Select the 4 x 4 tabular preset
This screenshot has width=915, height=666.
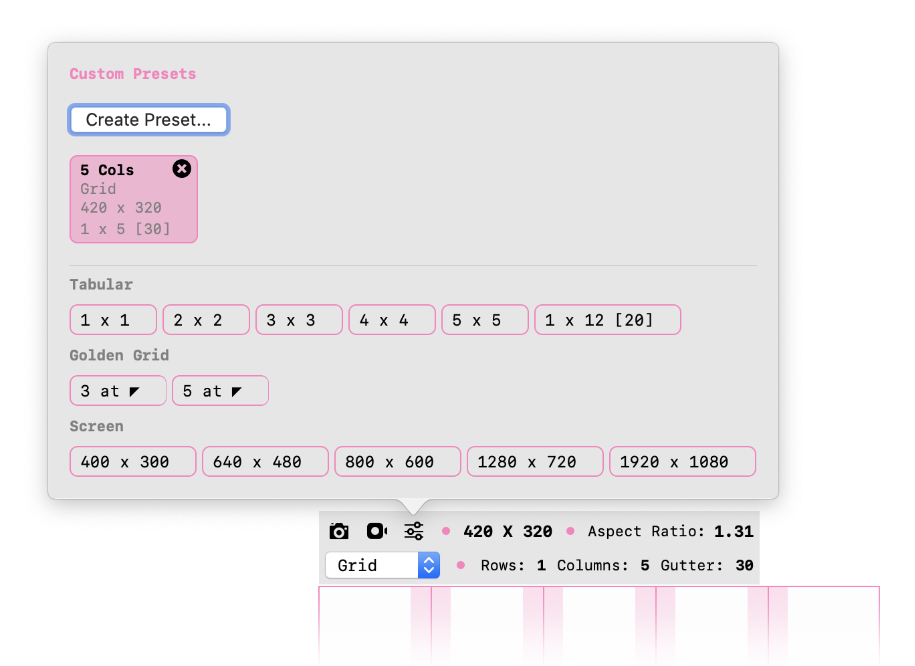click(x=392, y=320)
